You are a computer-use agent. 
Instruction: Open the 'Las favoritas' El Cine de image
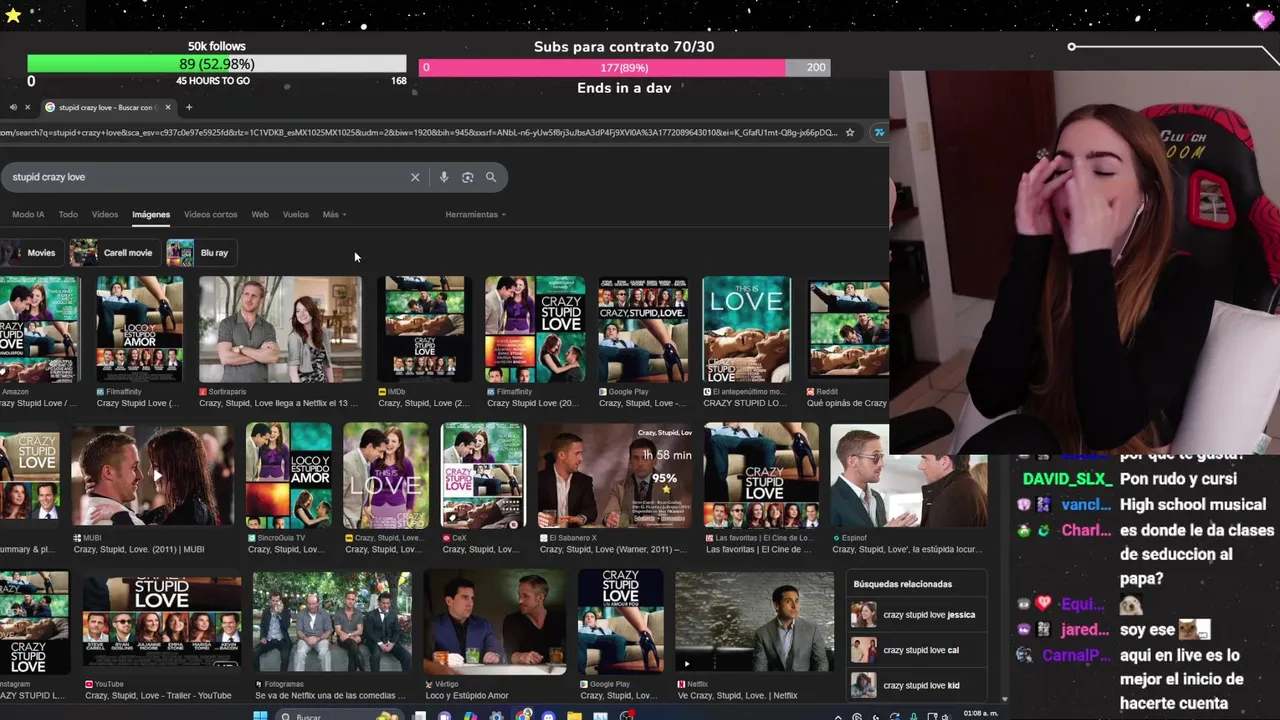(x=762, y=476)
